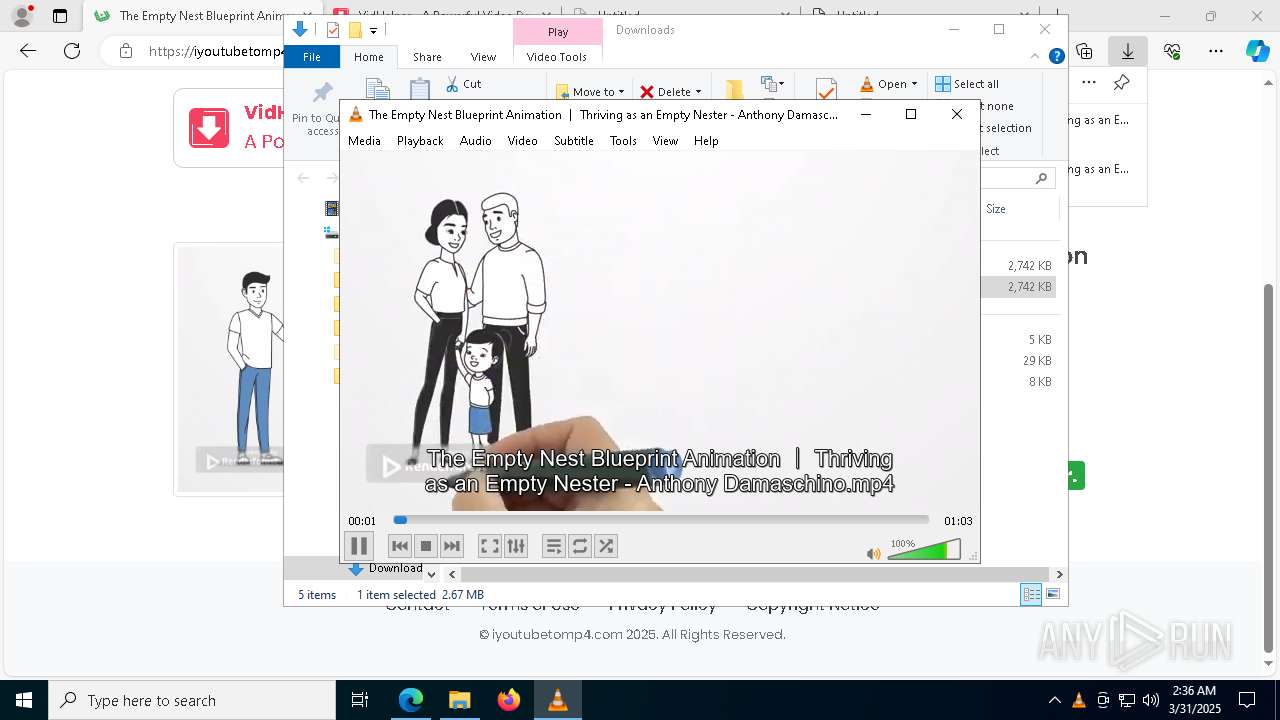This screenshot has height=720, width=1280.
Task: Open VLC Tools menu
Action: [623, 141]
